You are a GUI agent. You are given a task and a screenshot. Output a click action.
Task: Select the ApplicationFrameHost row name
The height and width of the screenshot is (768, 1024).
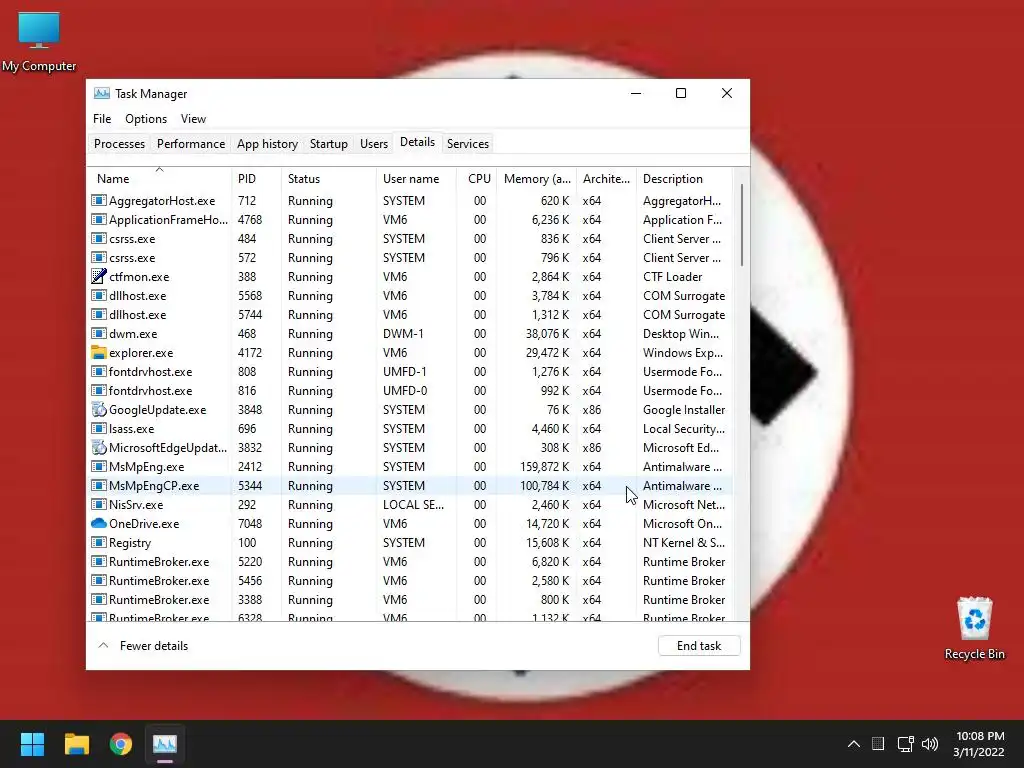168,219
